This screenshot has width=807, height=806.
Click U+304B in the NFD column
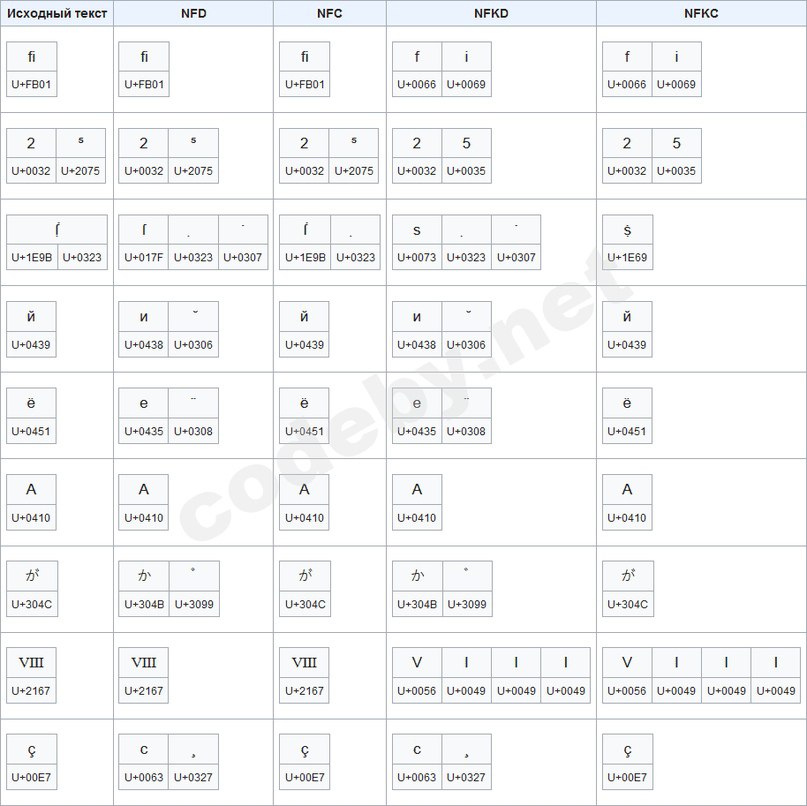144,604
